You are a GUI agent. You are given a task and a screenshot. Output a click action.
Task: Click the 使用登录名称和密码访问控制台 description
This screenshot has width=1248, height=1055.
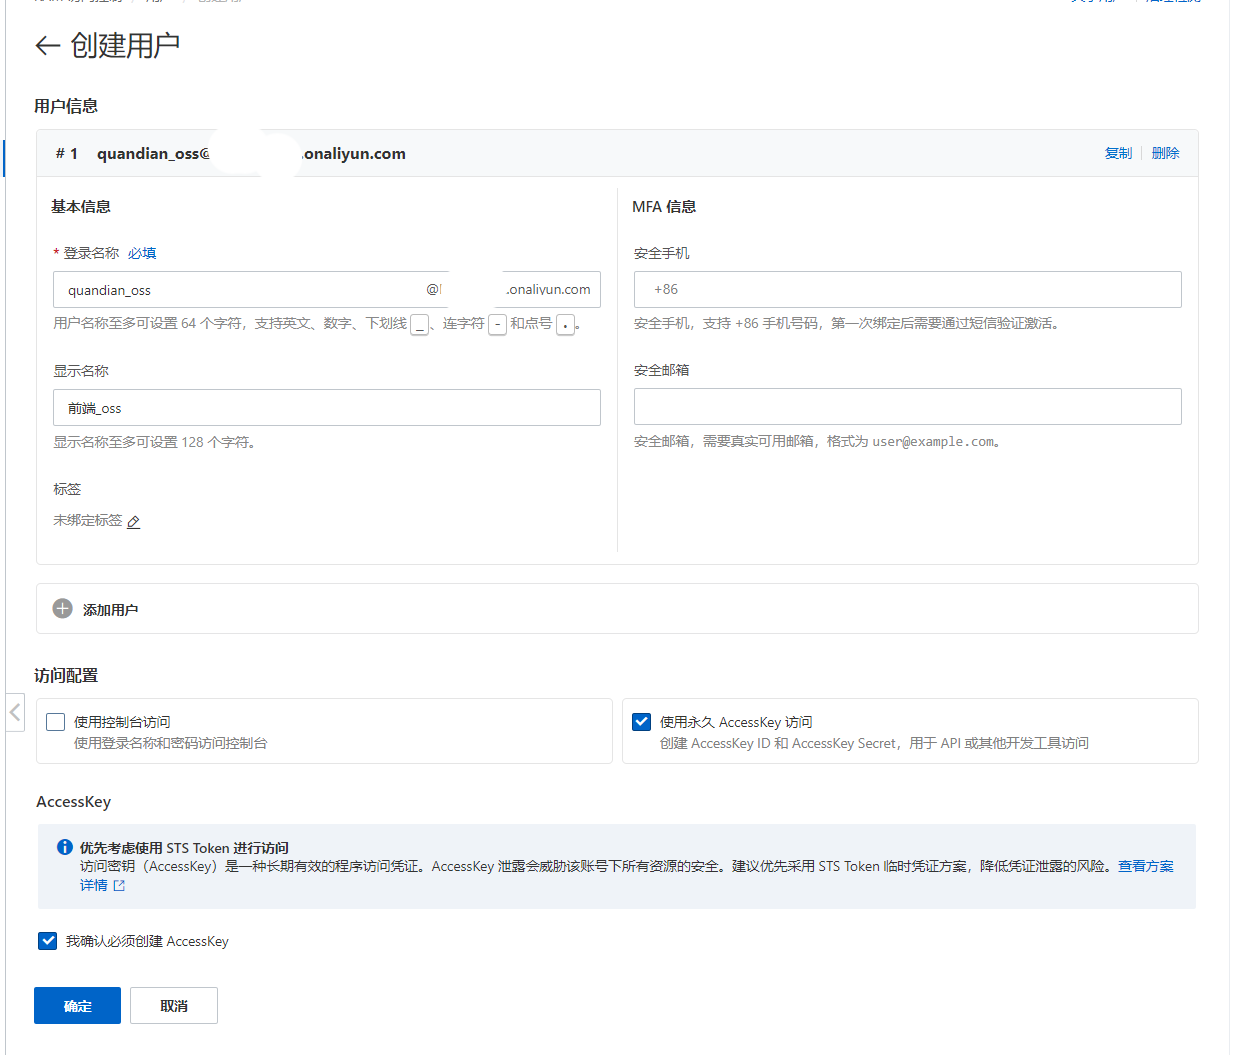pos(171,743)
